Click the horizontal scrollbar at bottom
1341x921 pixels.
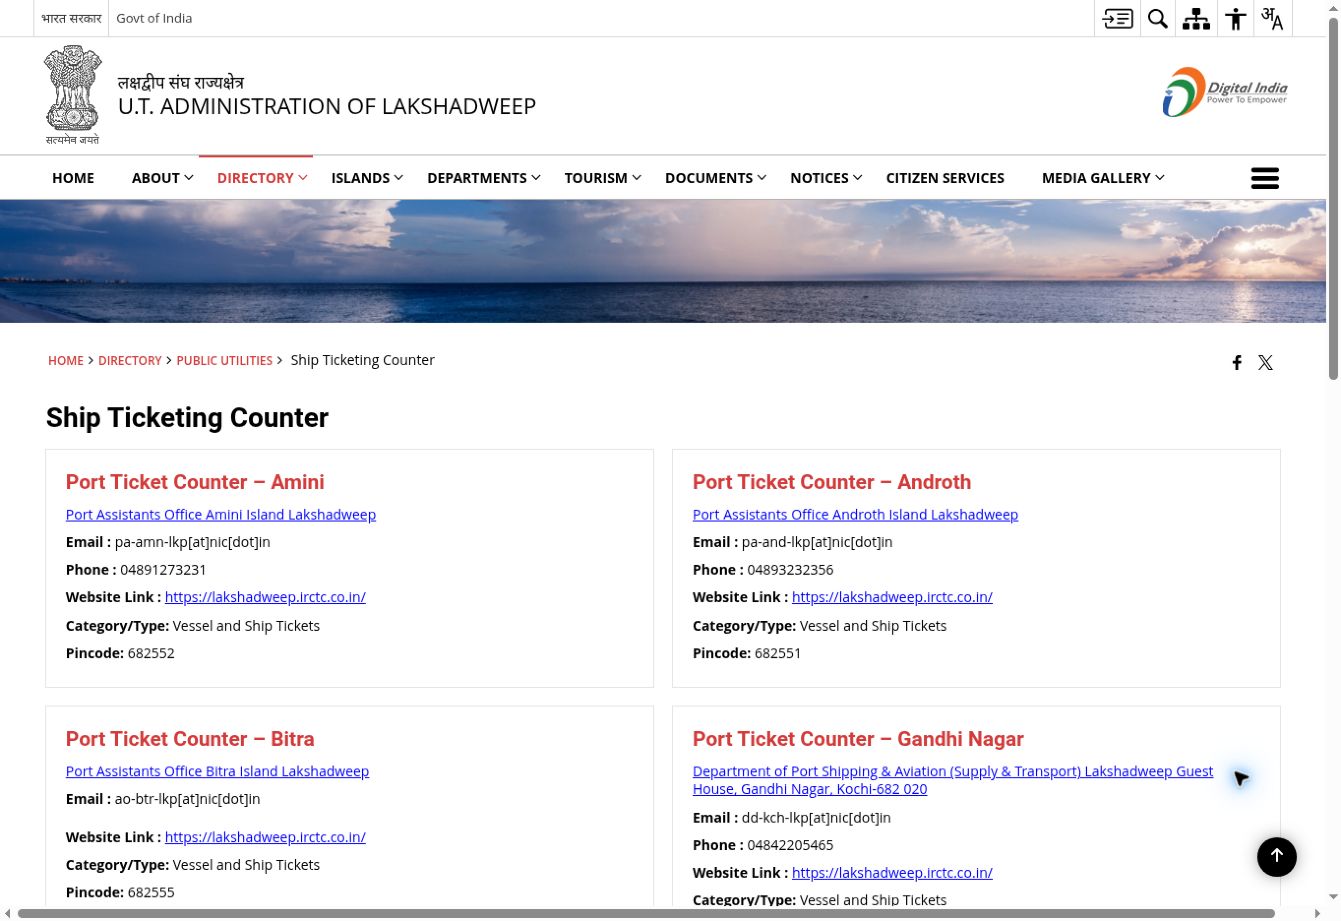(646, 913)
